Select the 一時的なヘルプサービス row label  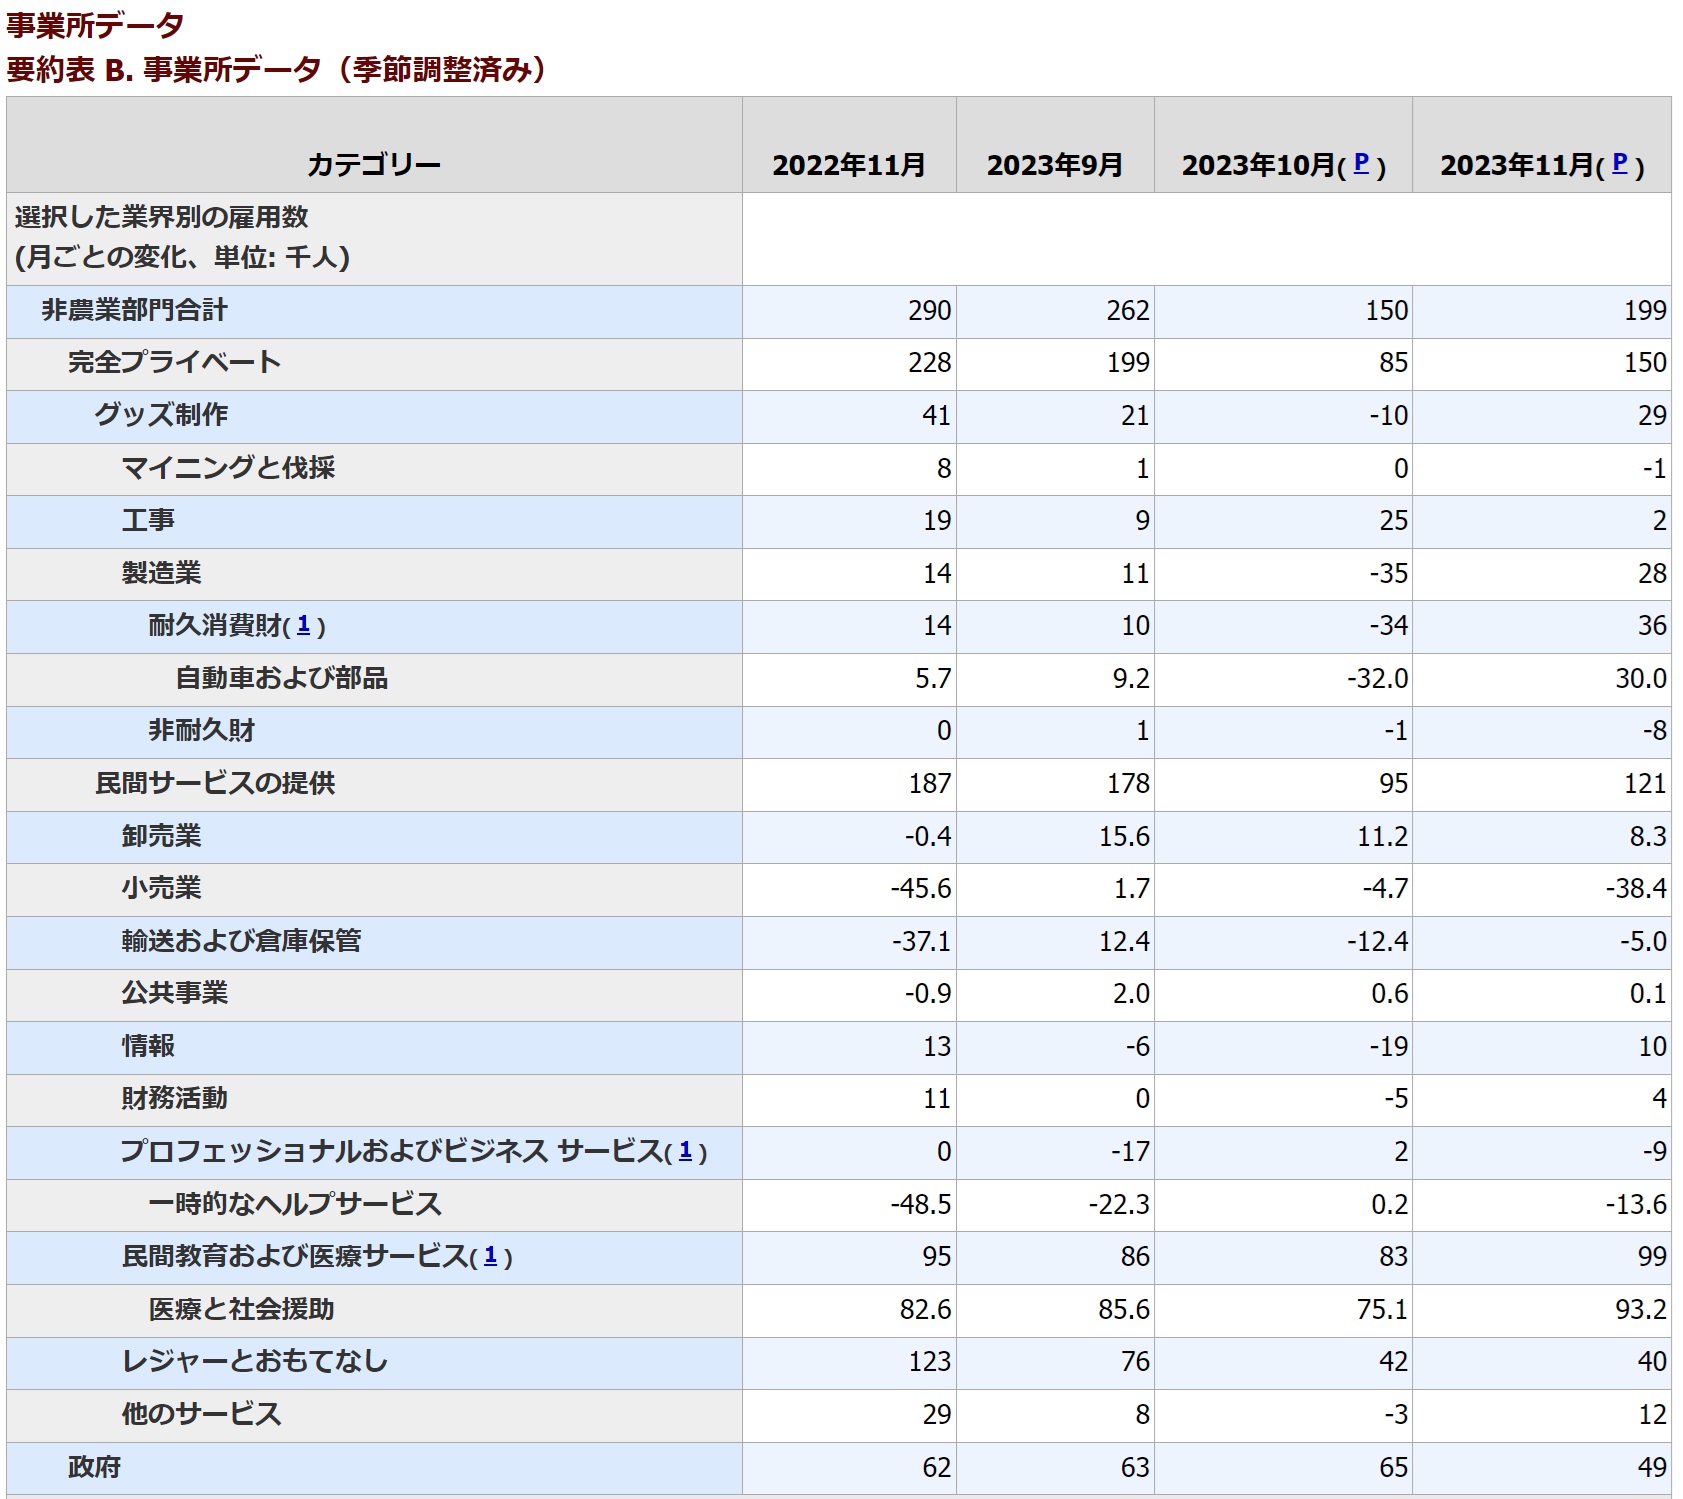pyautogui.click(x=294, y=1204)
